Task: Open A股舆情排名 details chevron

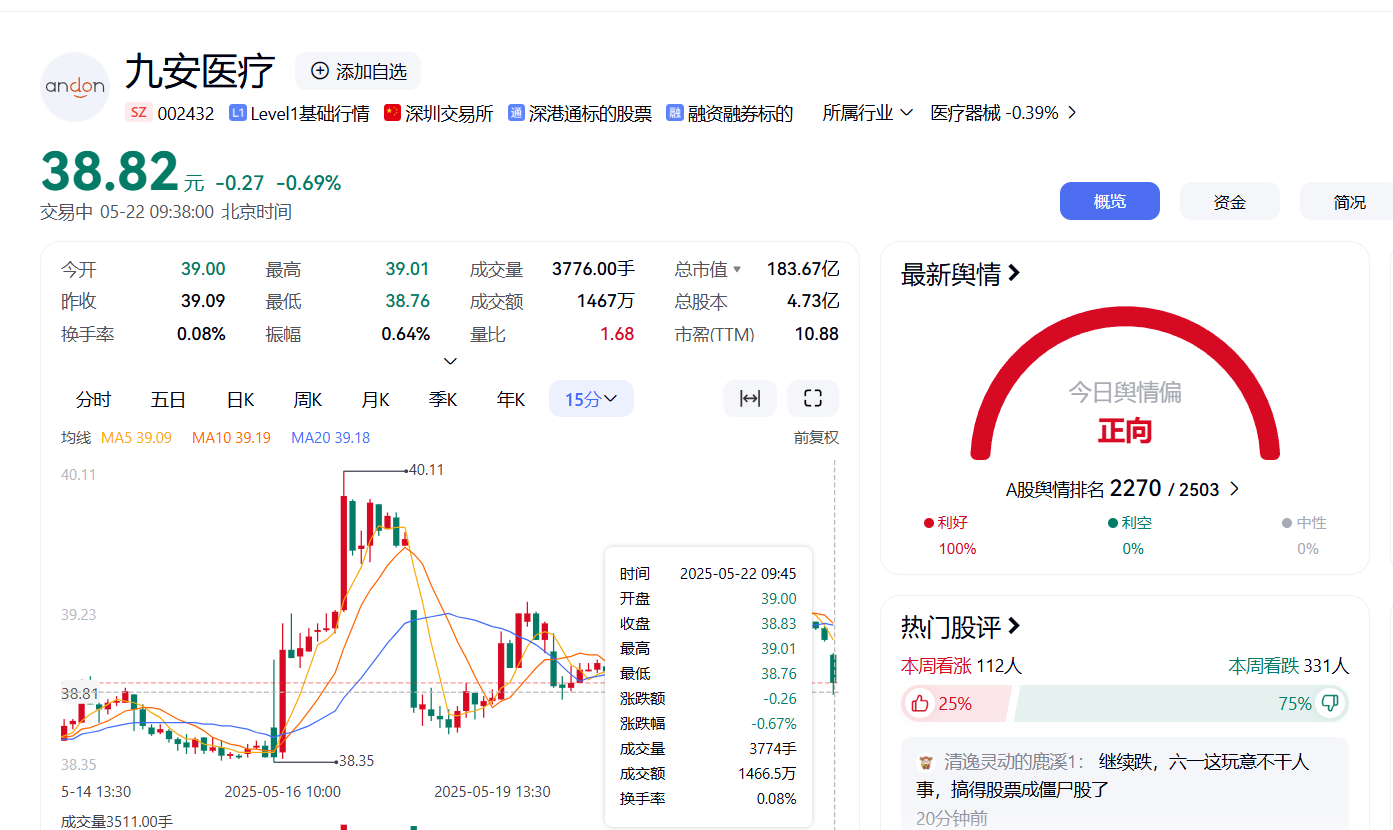Action: click(1234, 489)
